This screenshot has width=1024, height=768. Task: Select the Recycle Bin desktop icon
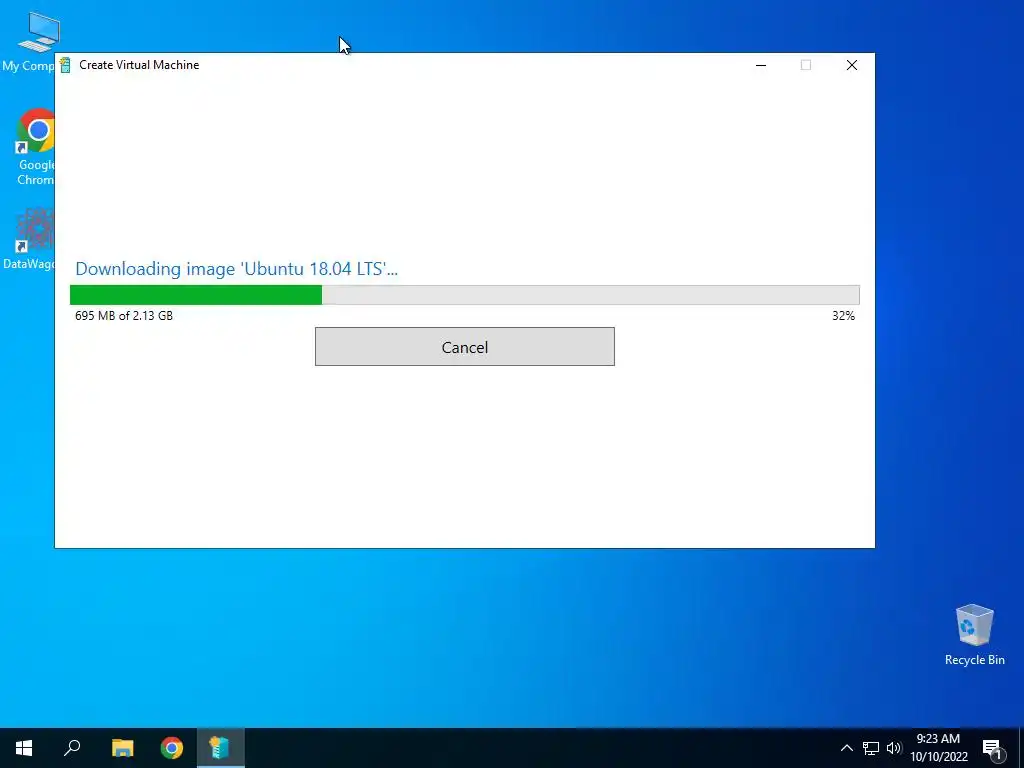coord(974,635)
